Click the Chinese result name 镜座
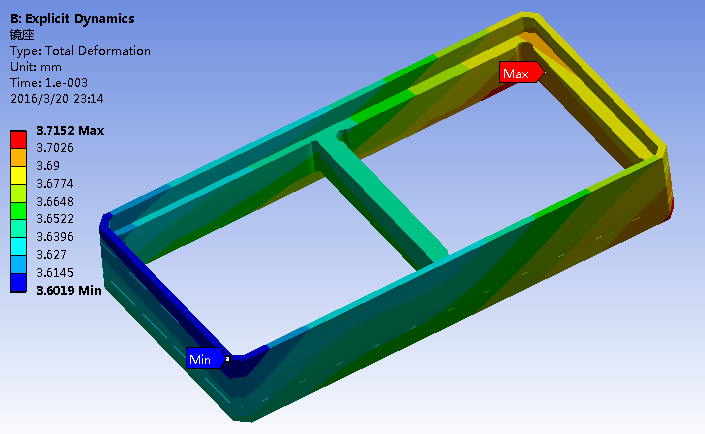Viewport: 705px width, 434px height. point(22,35)
